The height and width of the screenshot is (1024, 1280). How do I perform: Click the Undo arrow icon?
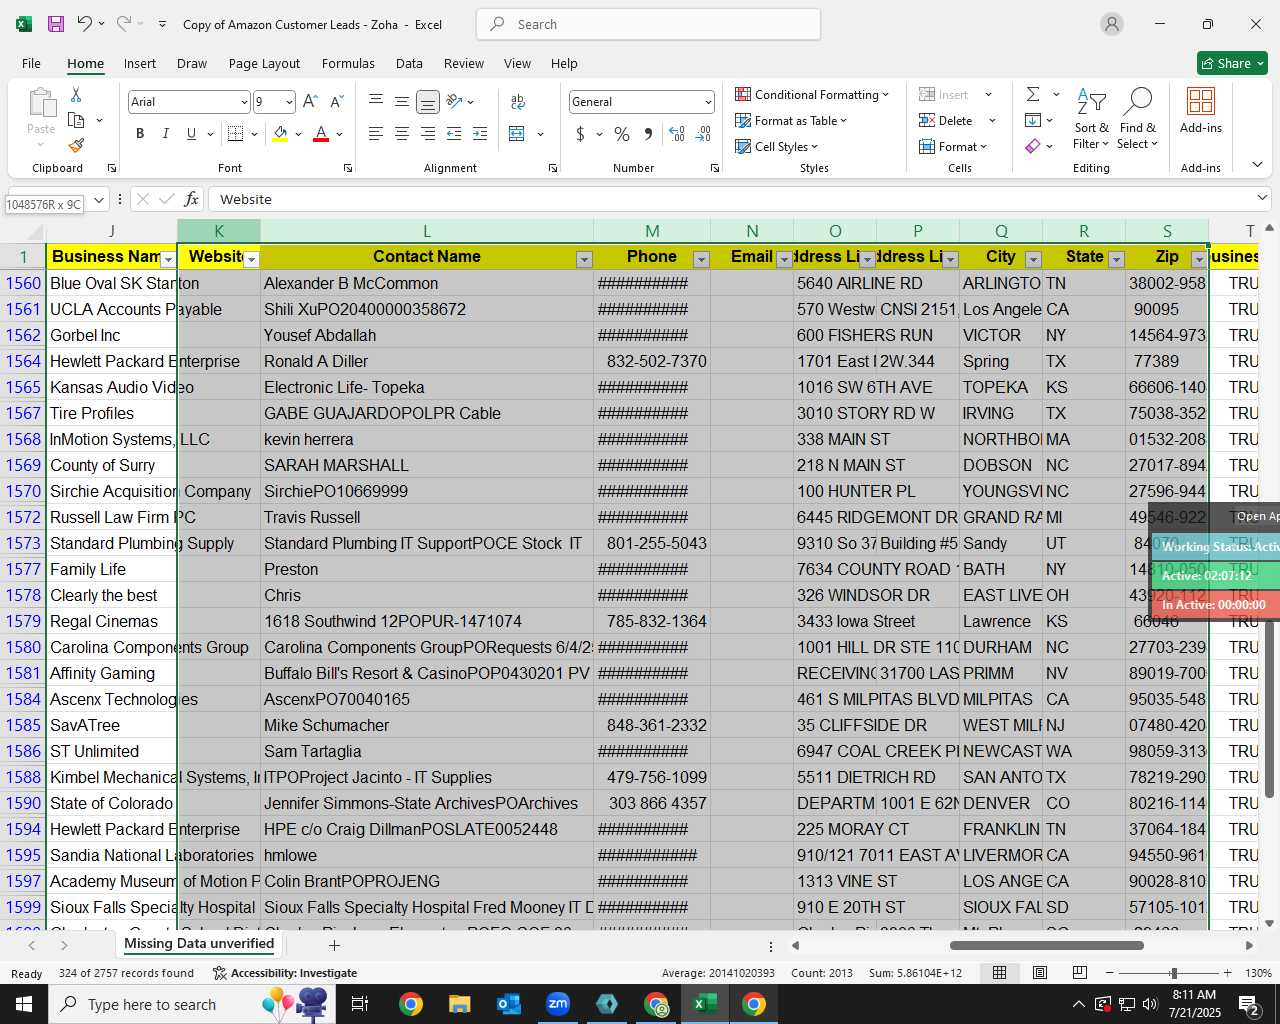85,24
